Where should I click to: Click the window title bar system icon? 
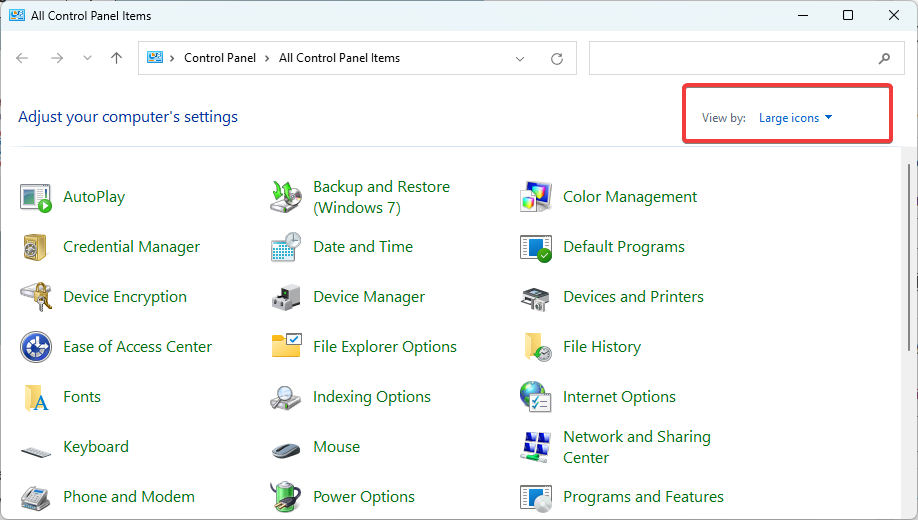17,15
